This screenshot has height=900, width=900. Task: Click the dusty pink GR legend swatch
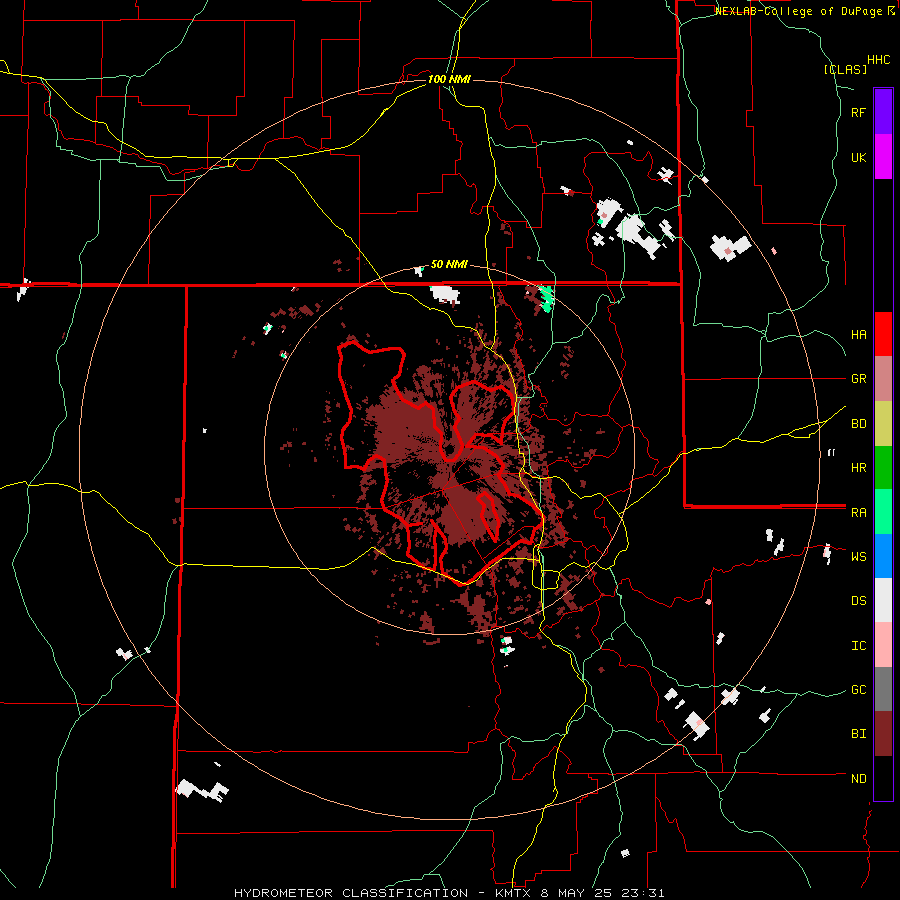click(883, 379)
